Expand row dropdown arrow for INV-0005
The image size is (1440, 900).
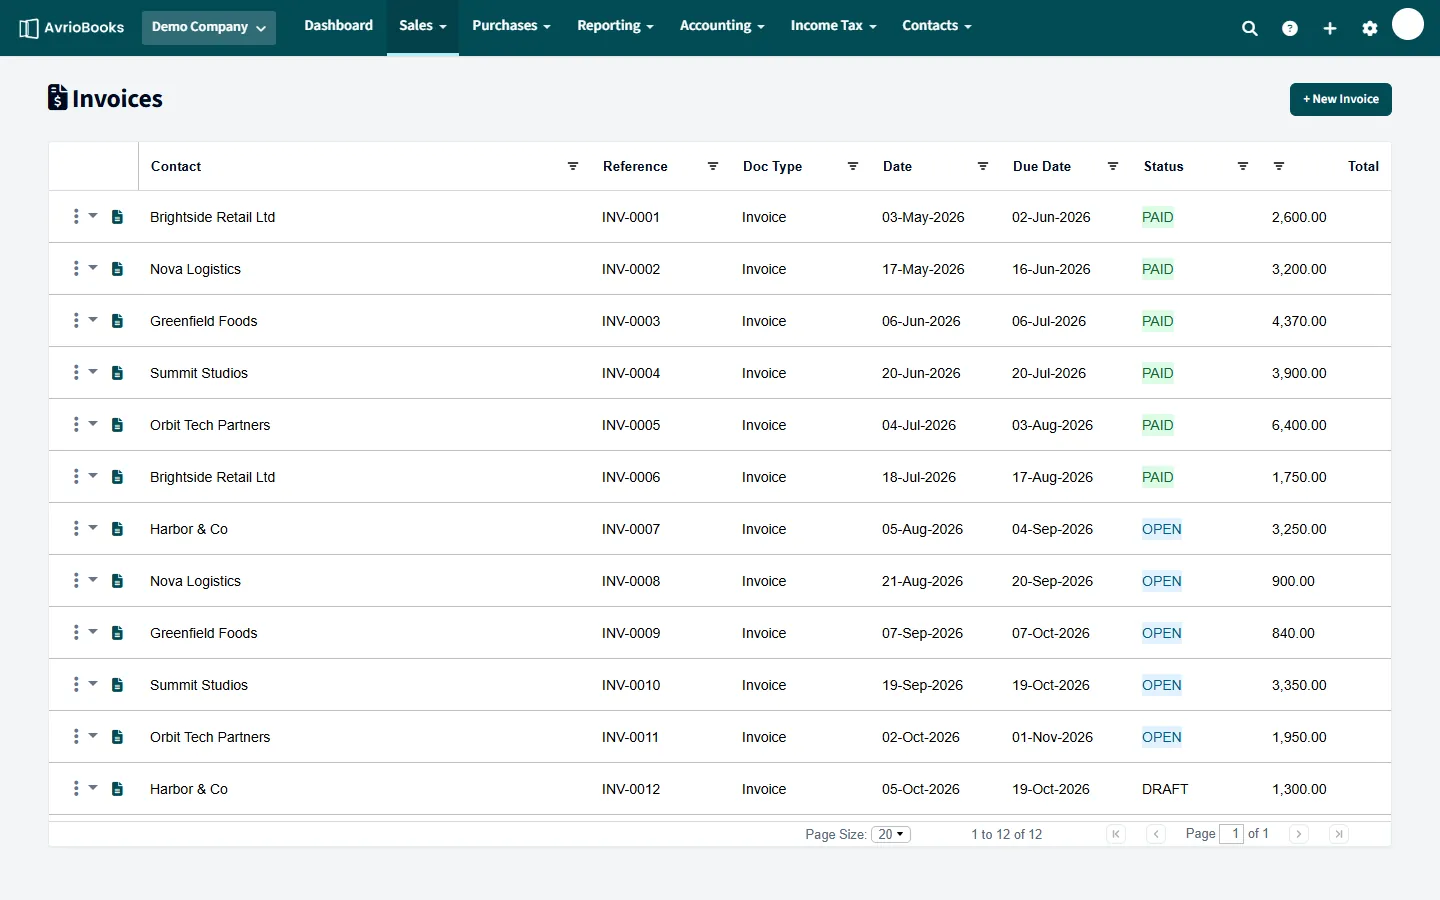click(93, 423)
